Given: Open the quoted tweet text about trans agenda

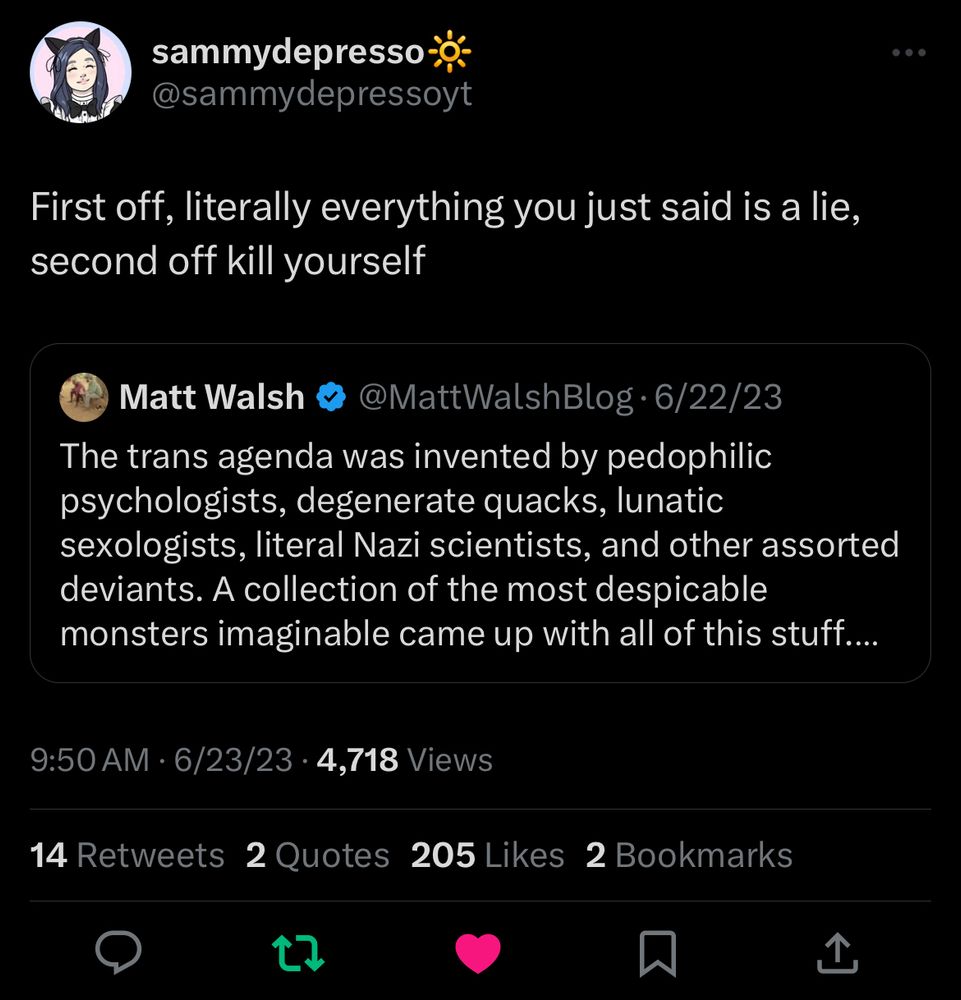Looking at the screenshot, I should (480, 545).
